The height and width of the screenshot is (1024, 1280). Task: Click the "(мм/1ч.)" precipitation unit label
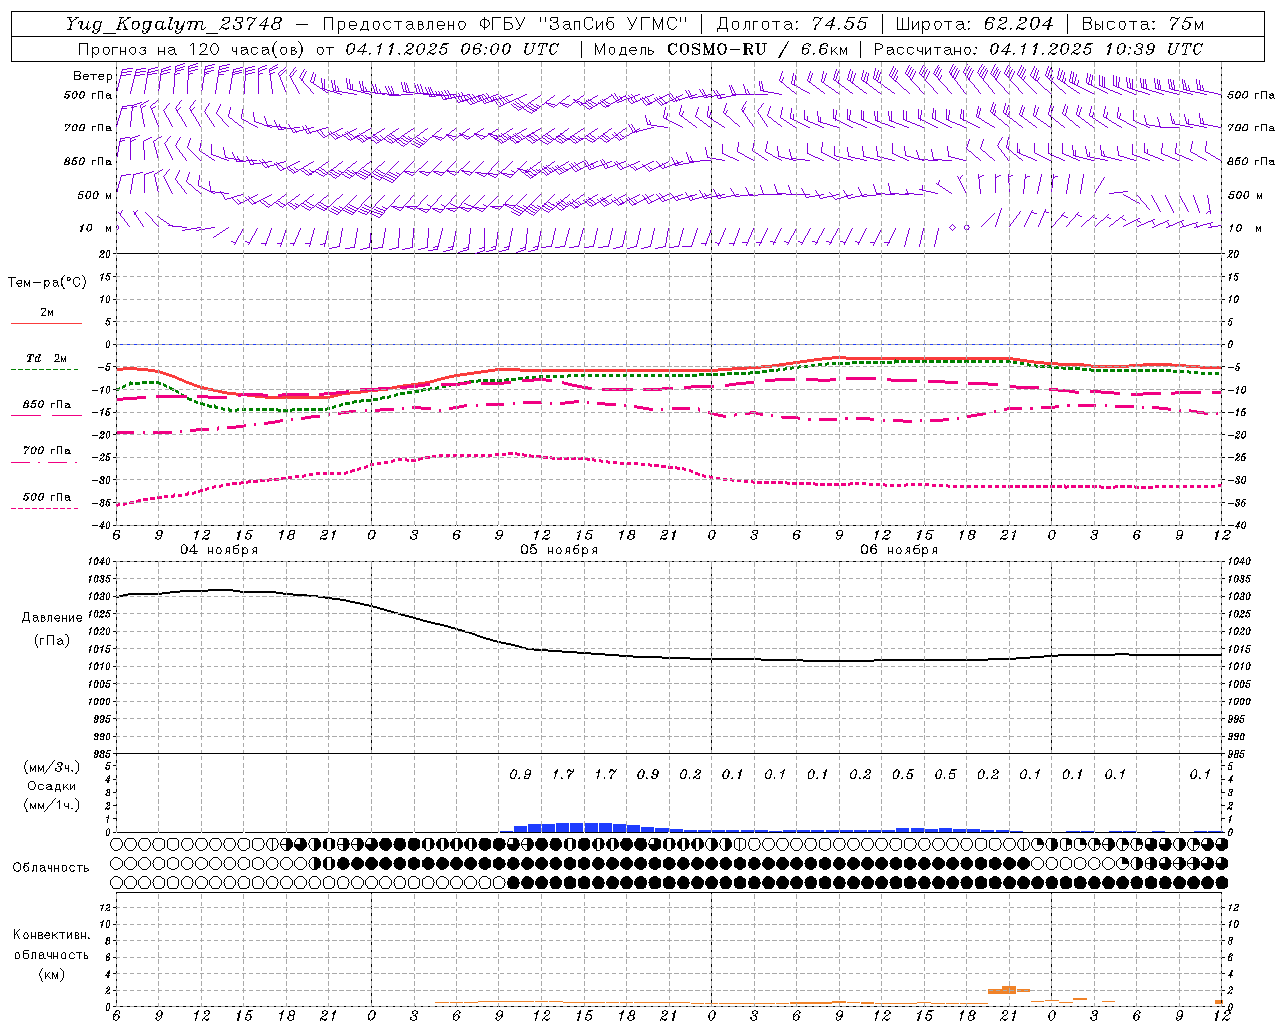click(52, 805)
